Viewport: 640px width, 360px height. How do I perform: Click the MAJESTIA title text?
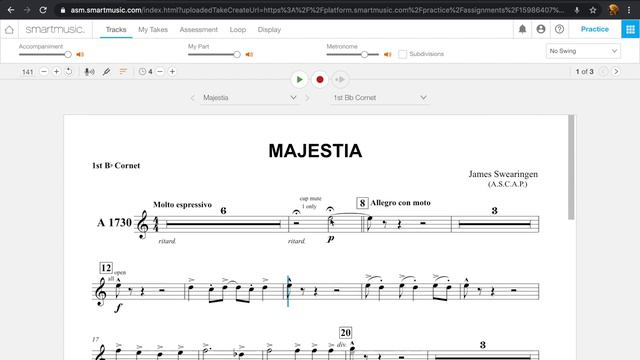[315, 151]
